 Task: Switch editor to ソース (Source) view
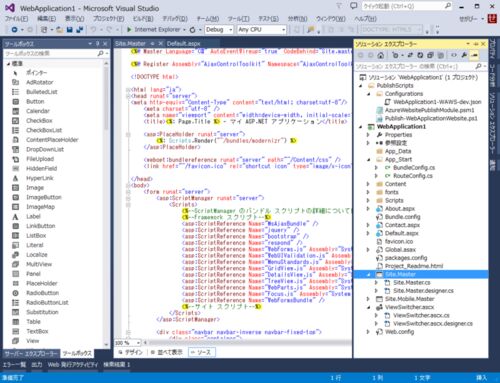[202, 352]
